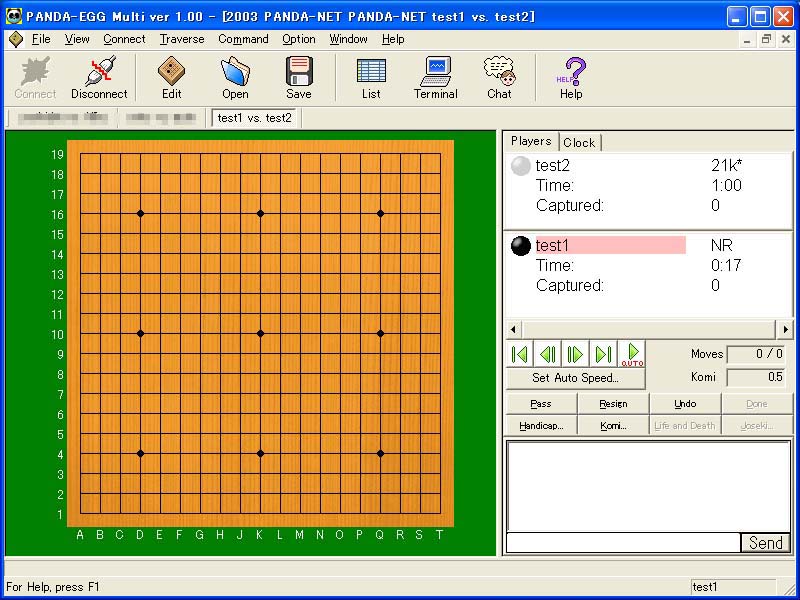Save the game with Save icon
Screen dimensions: 800x600
[x=298, y=77]
